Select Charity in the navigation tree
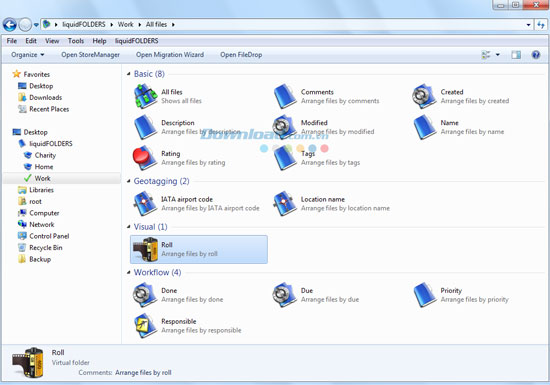550x385 pixels. click(45, 155)
